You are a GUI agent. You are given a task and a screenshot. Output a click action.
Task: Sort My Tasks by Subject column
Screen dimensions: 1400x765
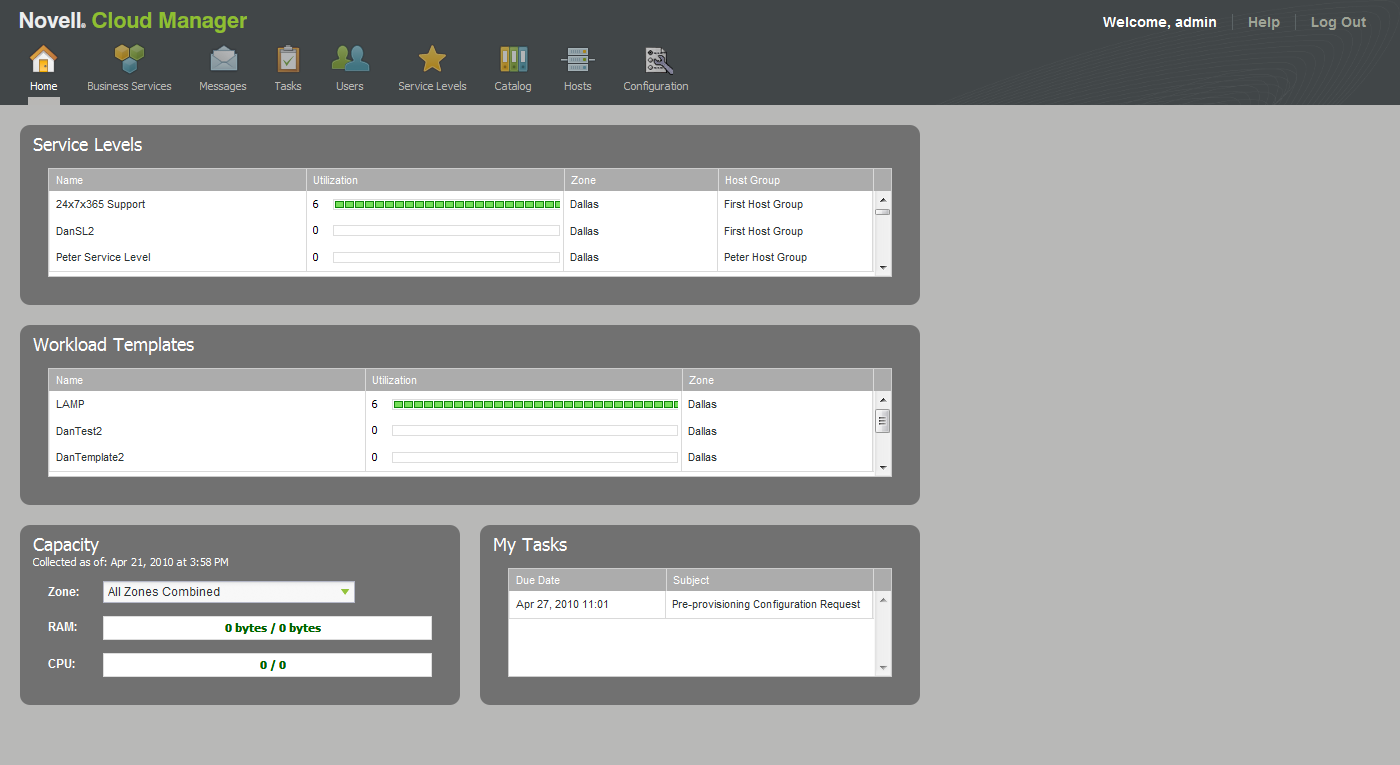point(770,580)
